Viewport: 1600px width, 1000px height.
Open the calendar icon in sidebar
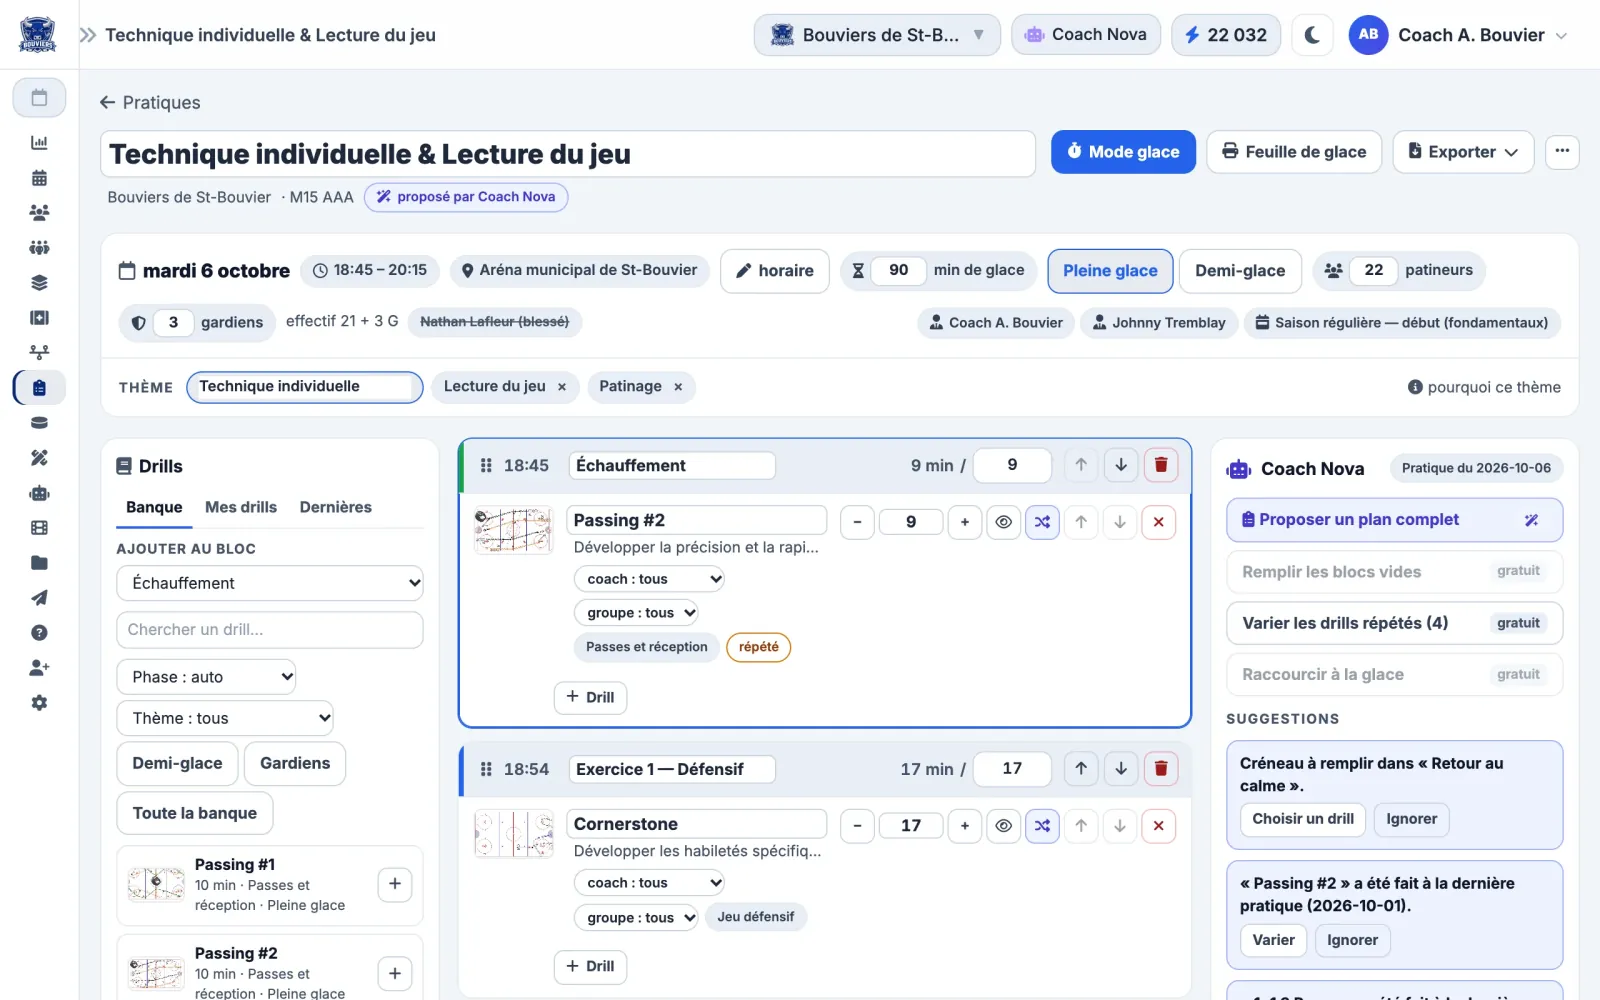tap(39, 98)
